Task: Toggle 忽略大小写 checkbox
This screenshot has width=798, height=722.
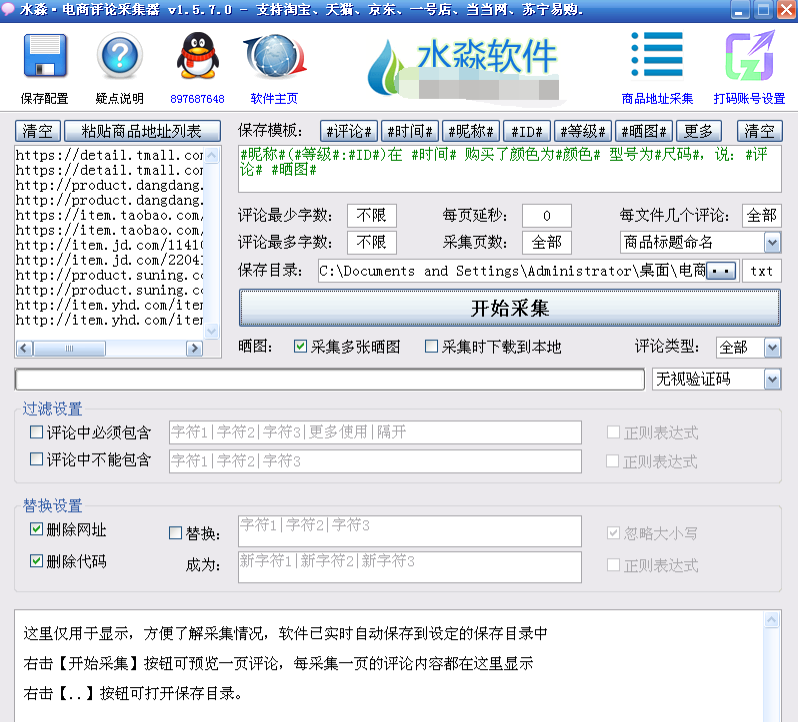Action: pyautogui.click(x=613, y=533)
